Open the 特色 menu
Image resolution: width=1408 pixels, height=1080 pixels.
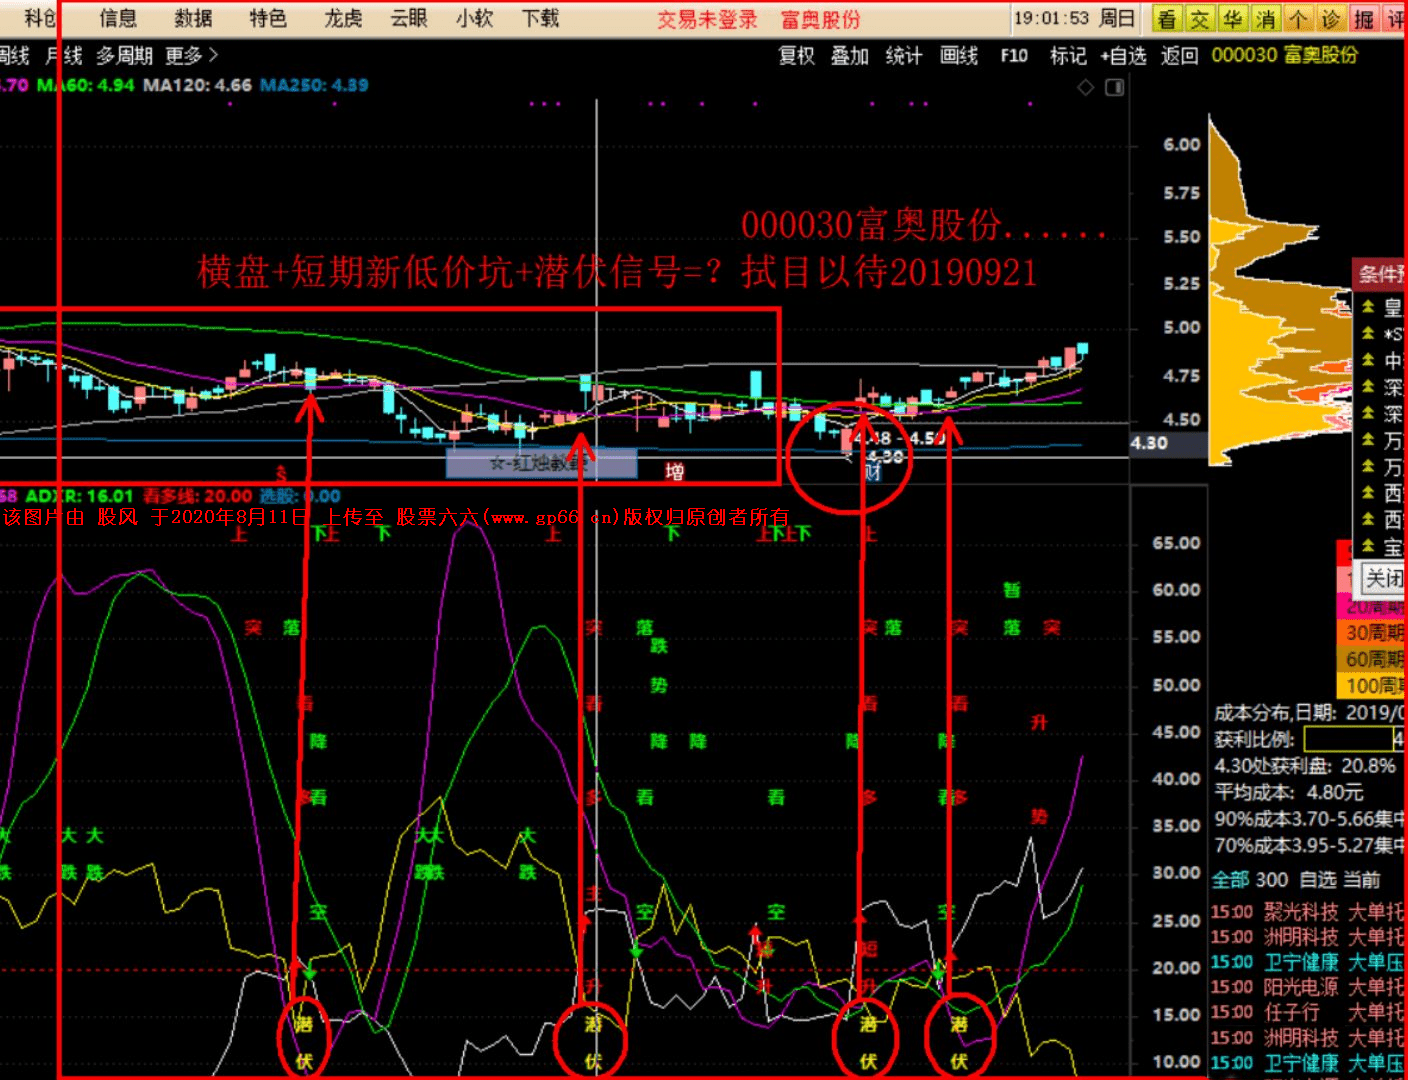pos(268,18)
